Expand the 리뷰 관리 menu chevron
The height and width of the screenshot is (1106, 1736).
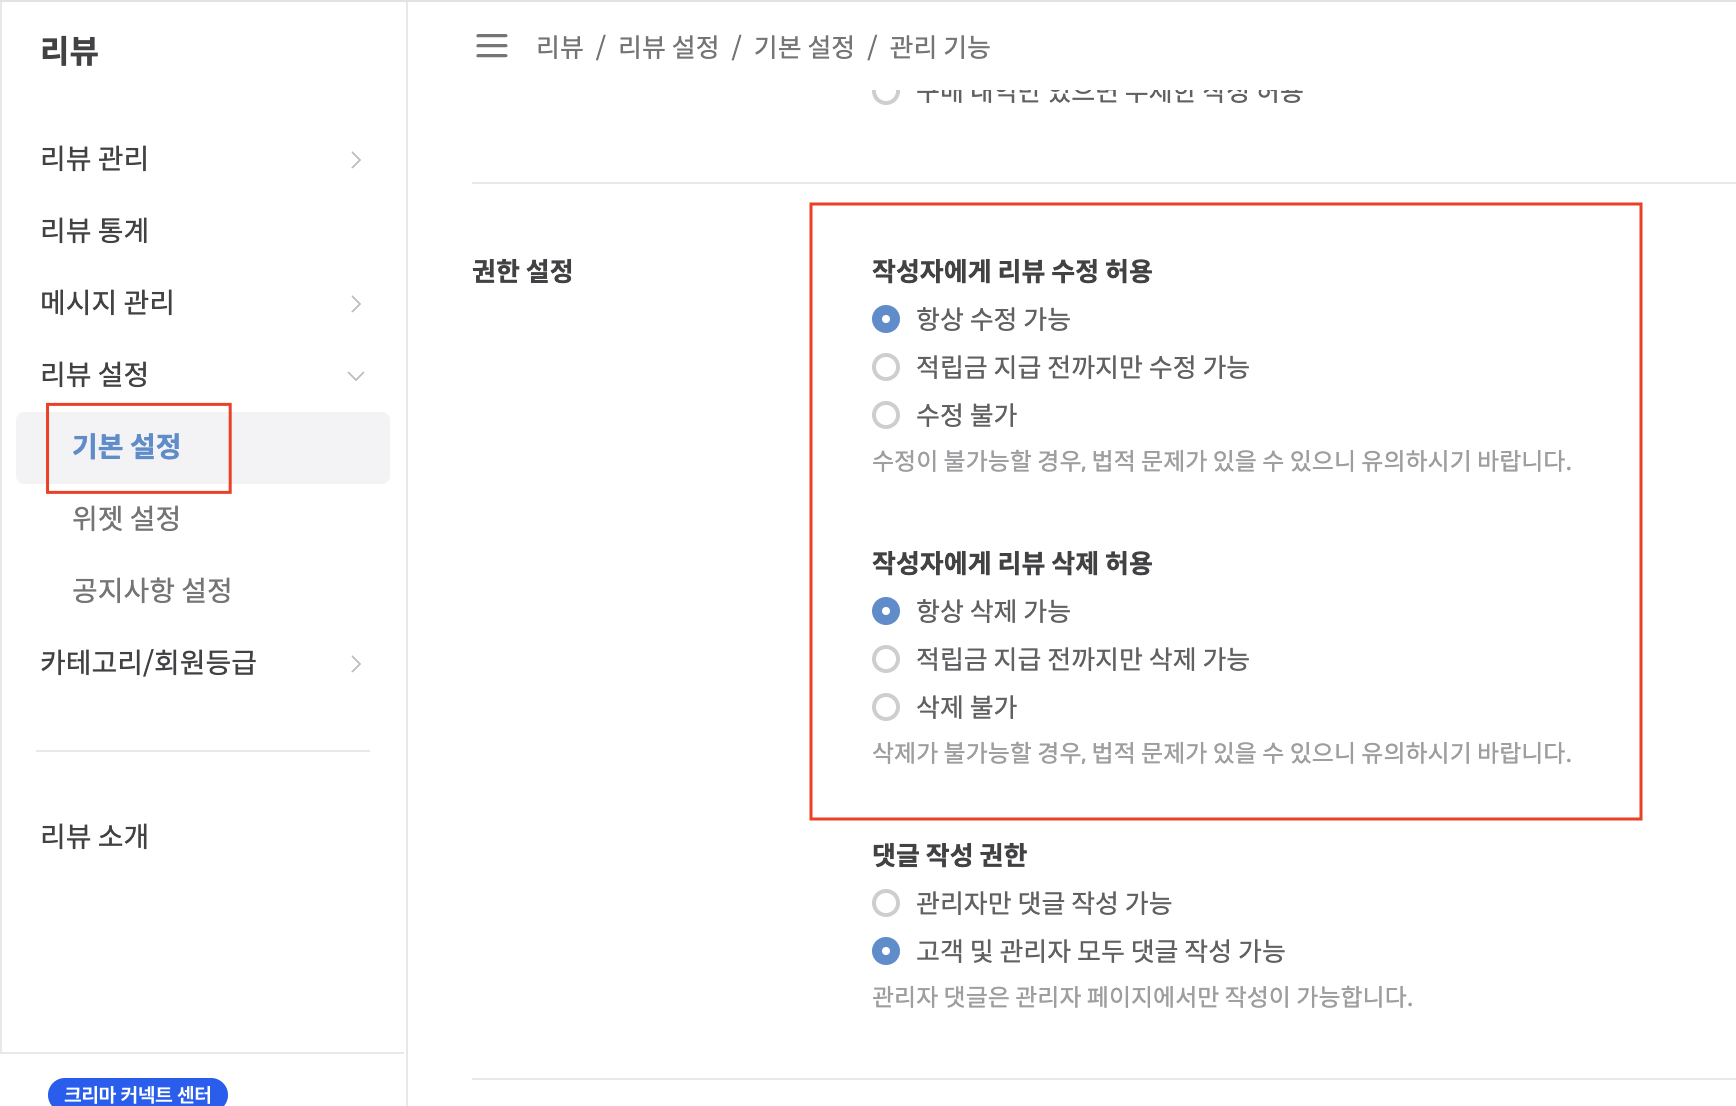point(356,160)
